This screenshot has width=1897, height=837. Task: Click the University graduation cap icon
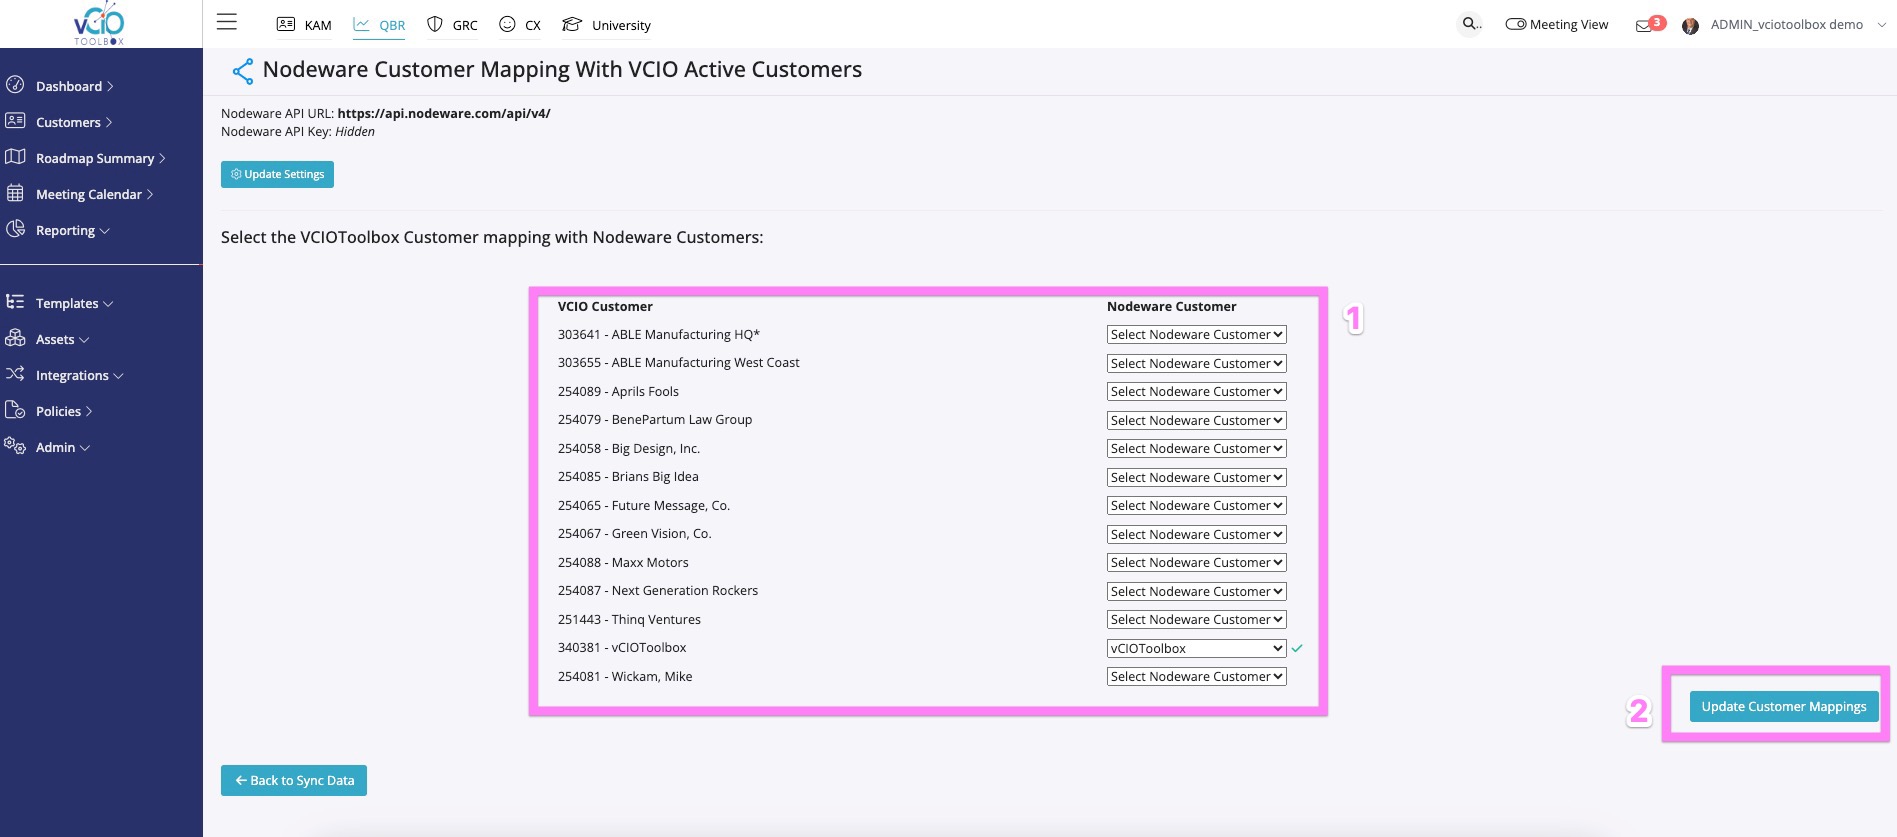[572, 24]
